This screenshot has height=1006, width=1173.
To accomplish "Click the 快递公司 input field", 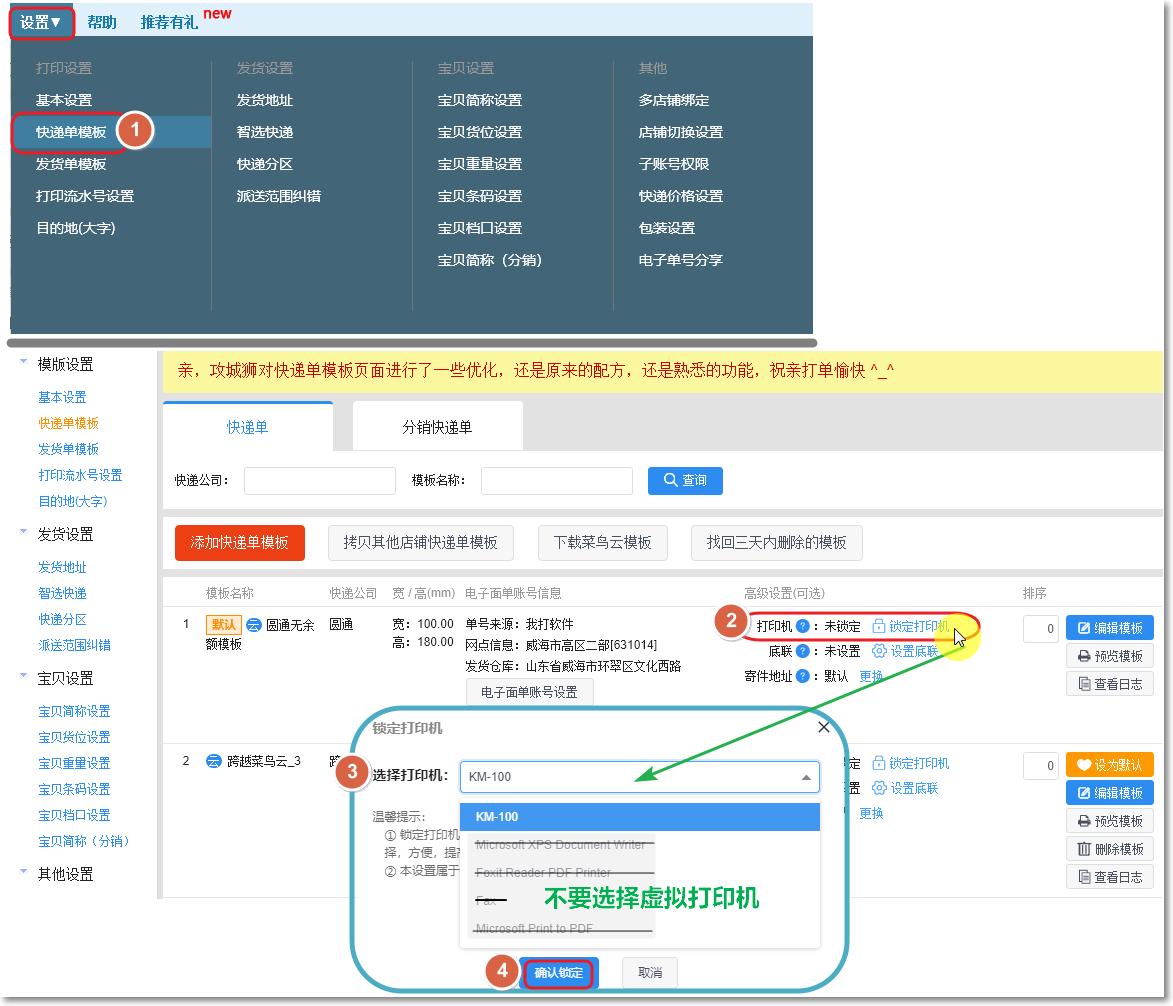I will pyautogui.click(x=320, y=480).
